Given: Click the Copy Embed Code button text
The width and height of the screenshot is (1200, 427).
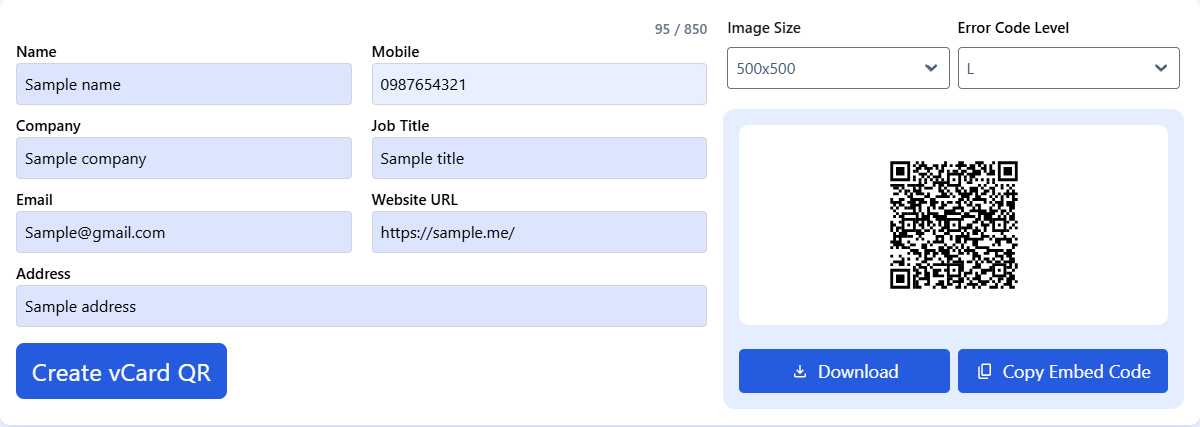Looking at the screenshot, I should (x=1076, y=372).
